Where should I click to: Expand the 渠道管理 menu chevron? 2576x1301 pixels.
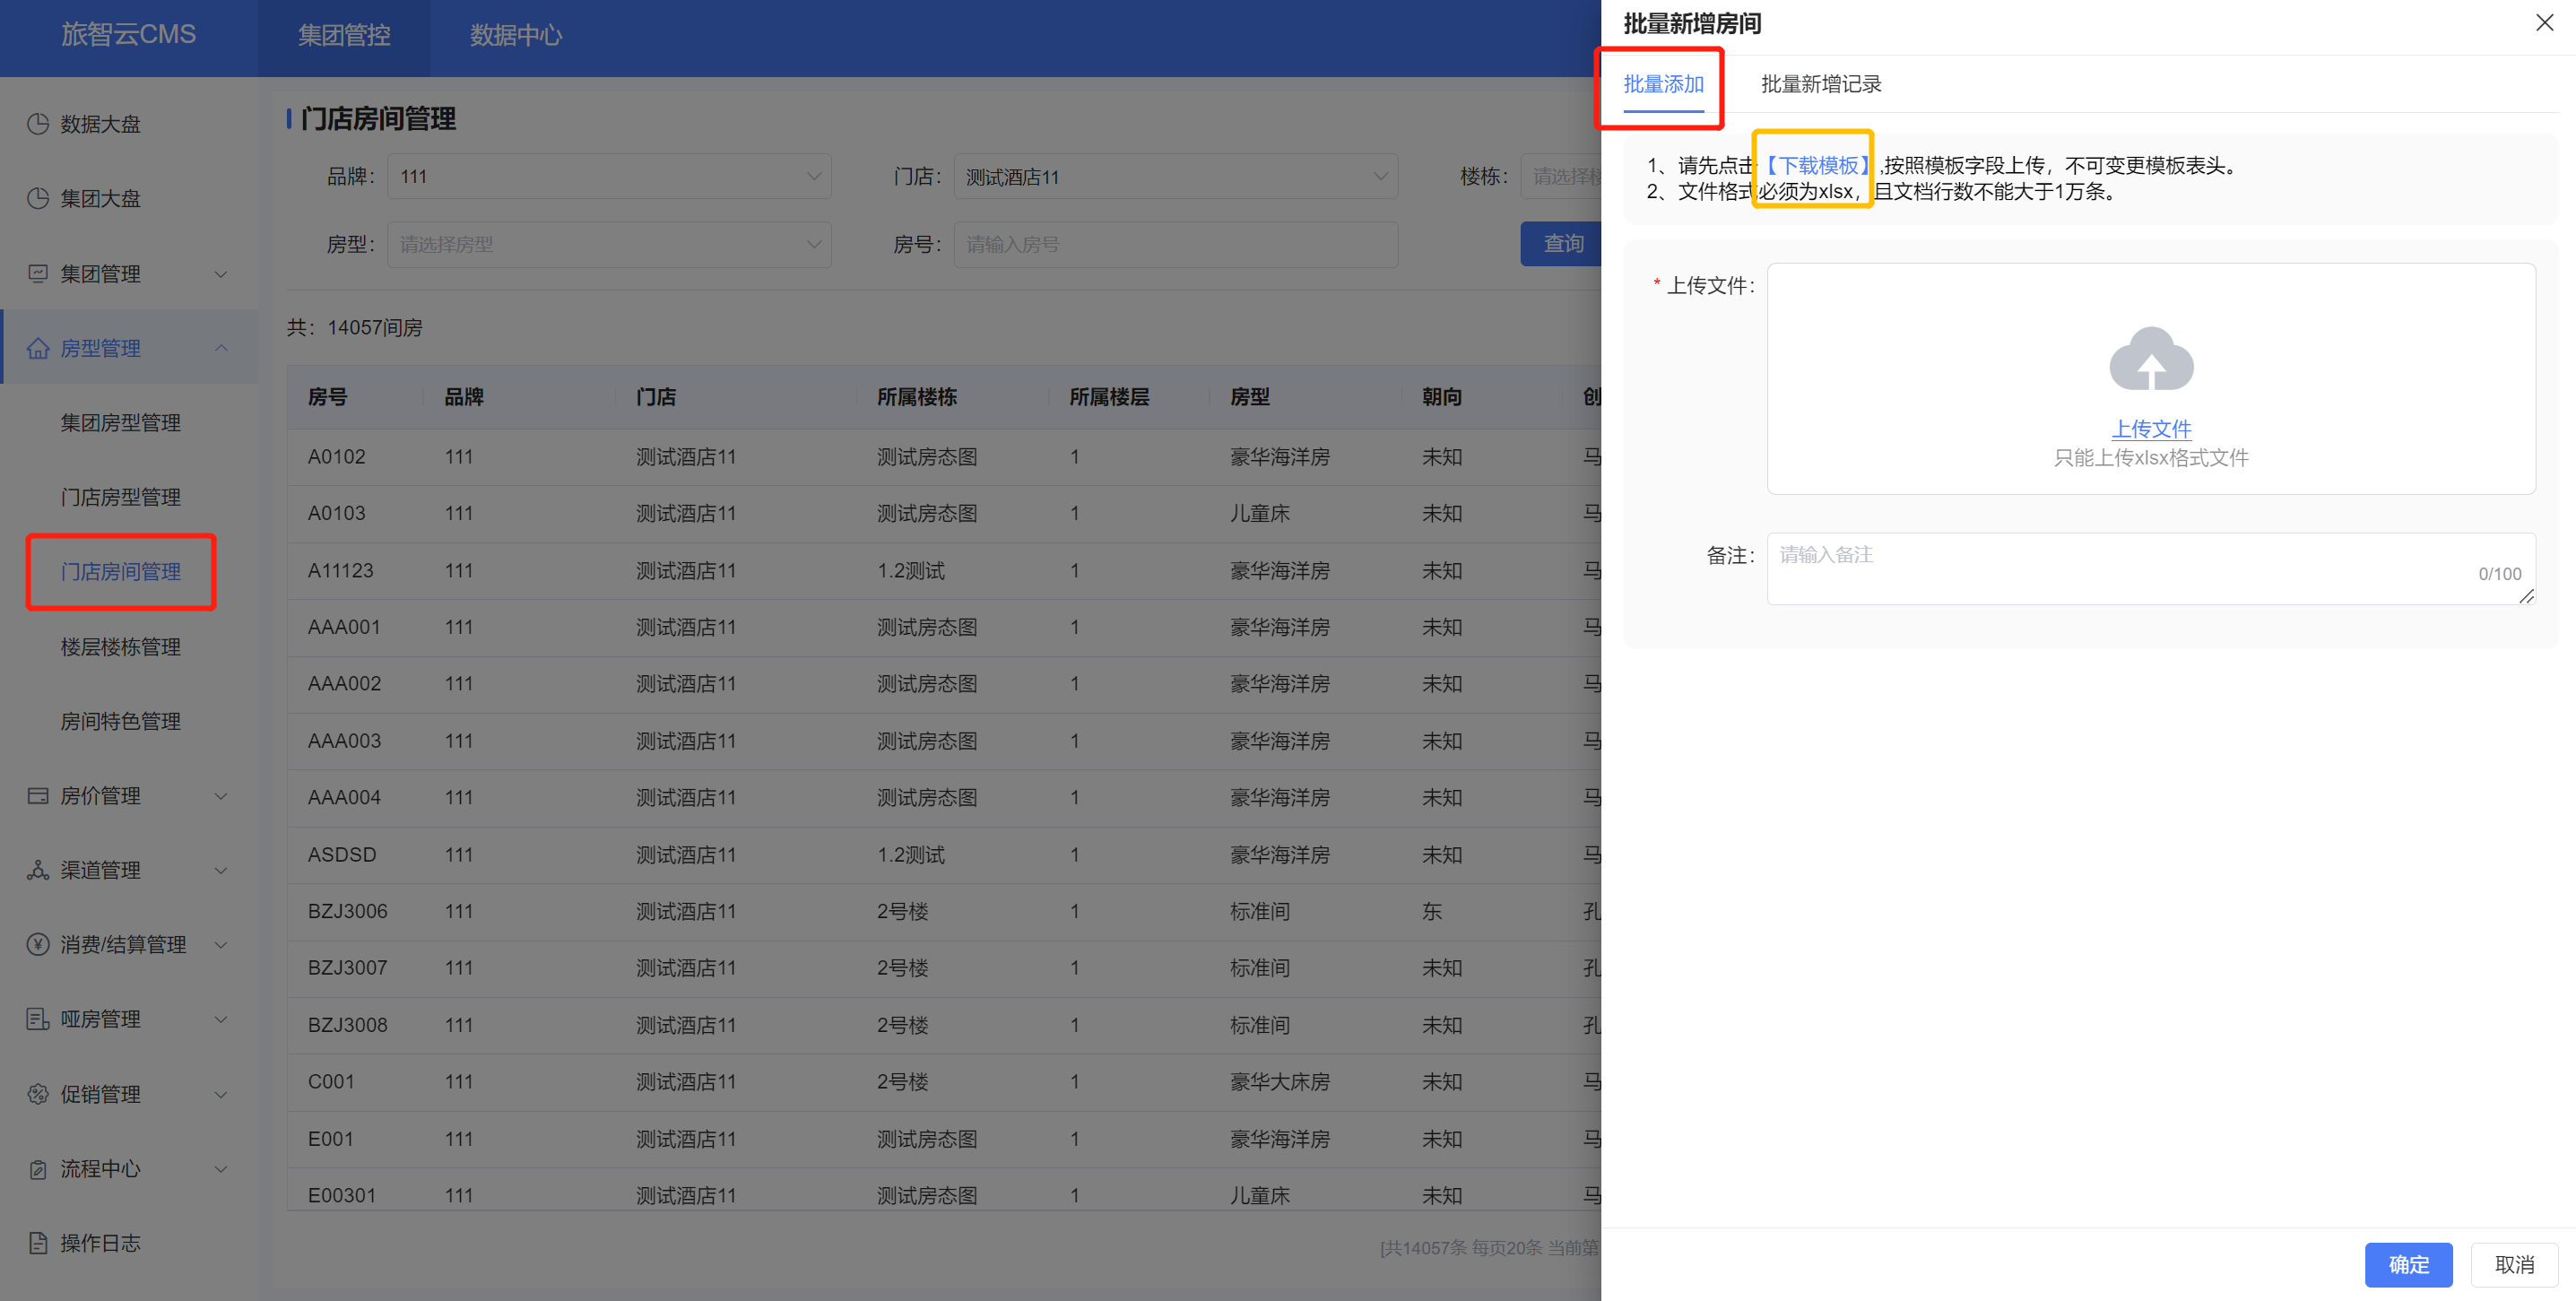pyautogui.click(x=222, y=870)
